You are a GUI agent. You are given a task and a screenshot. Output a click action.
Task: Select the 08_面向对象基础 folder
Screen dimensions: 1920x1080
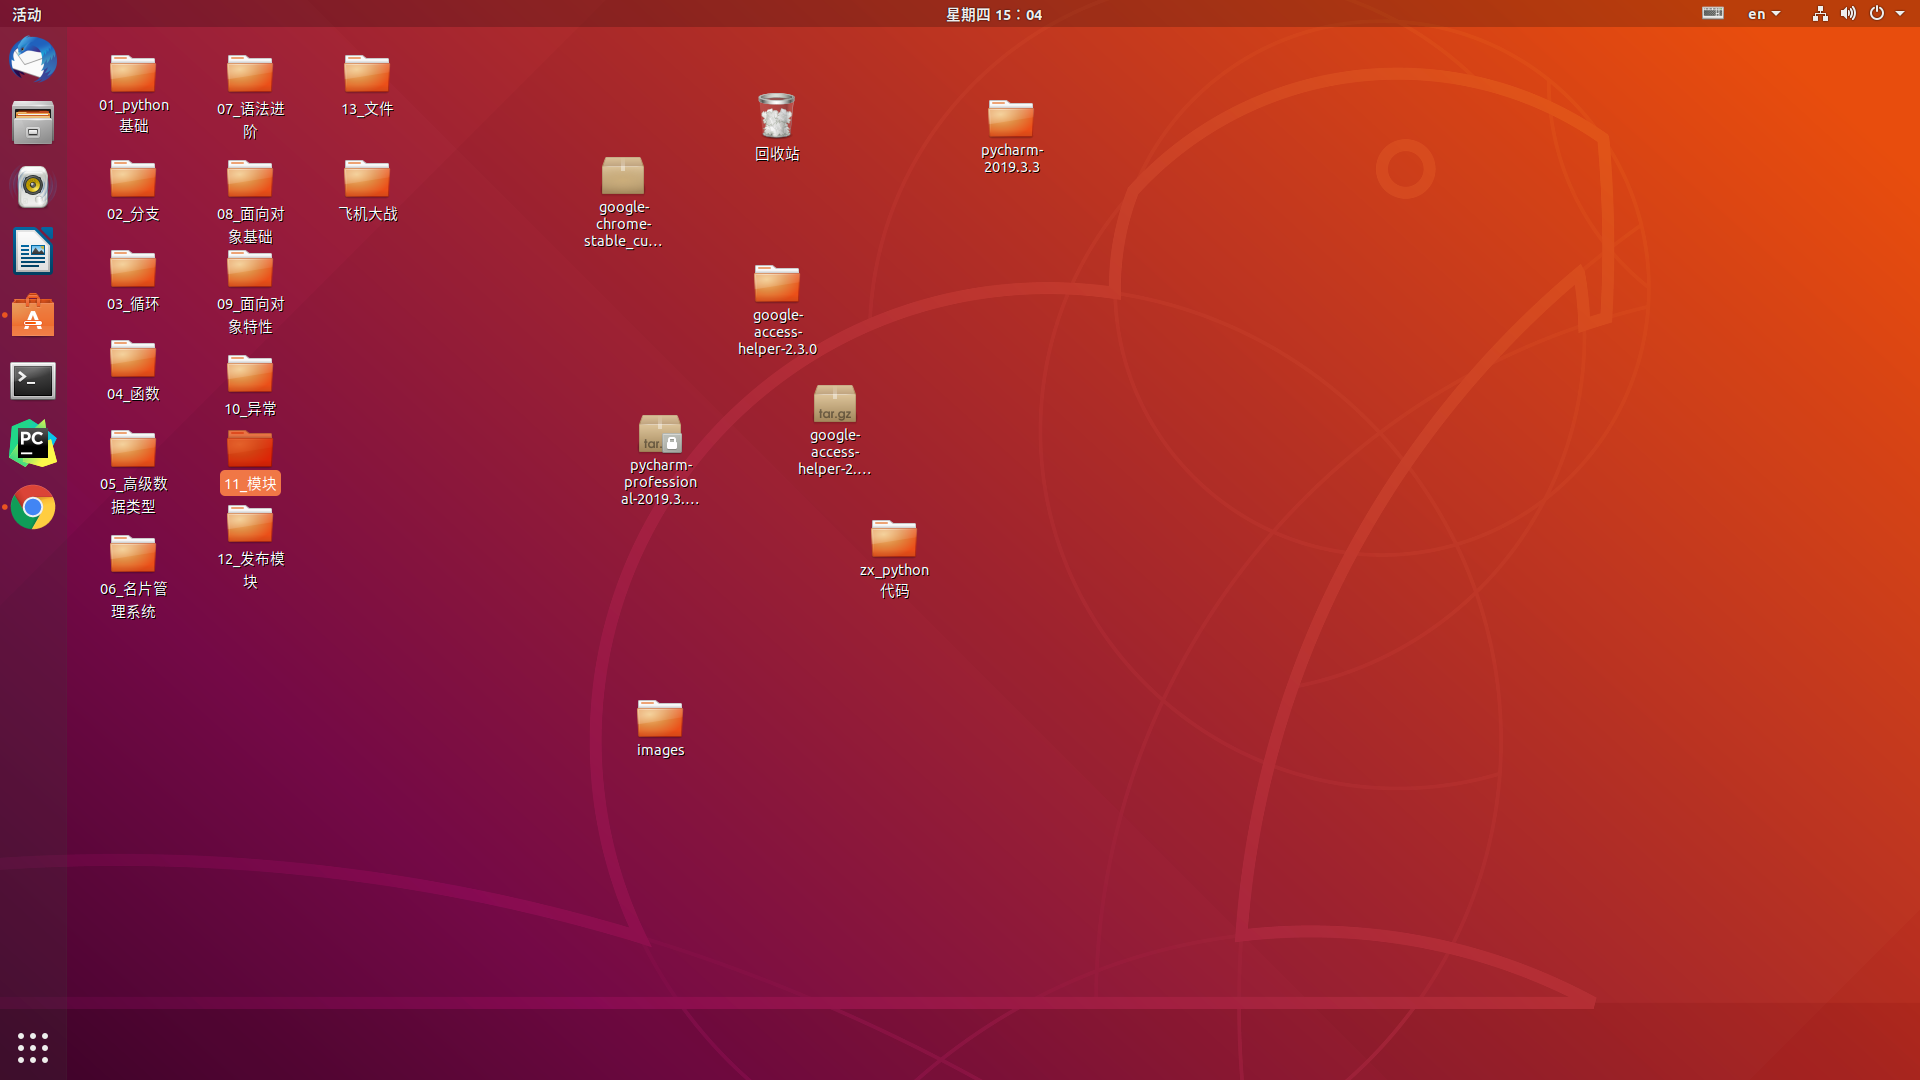(x=250, y=202)
